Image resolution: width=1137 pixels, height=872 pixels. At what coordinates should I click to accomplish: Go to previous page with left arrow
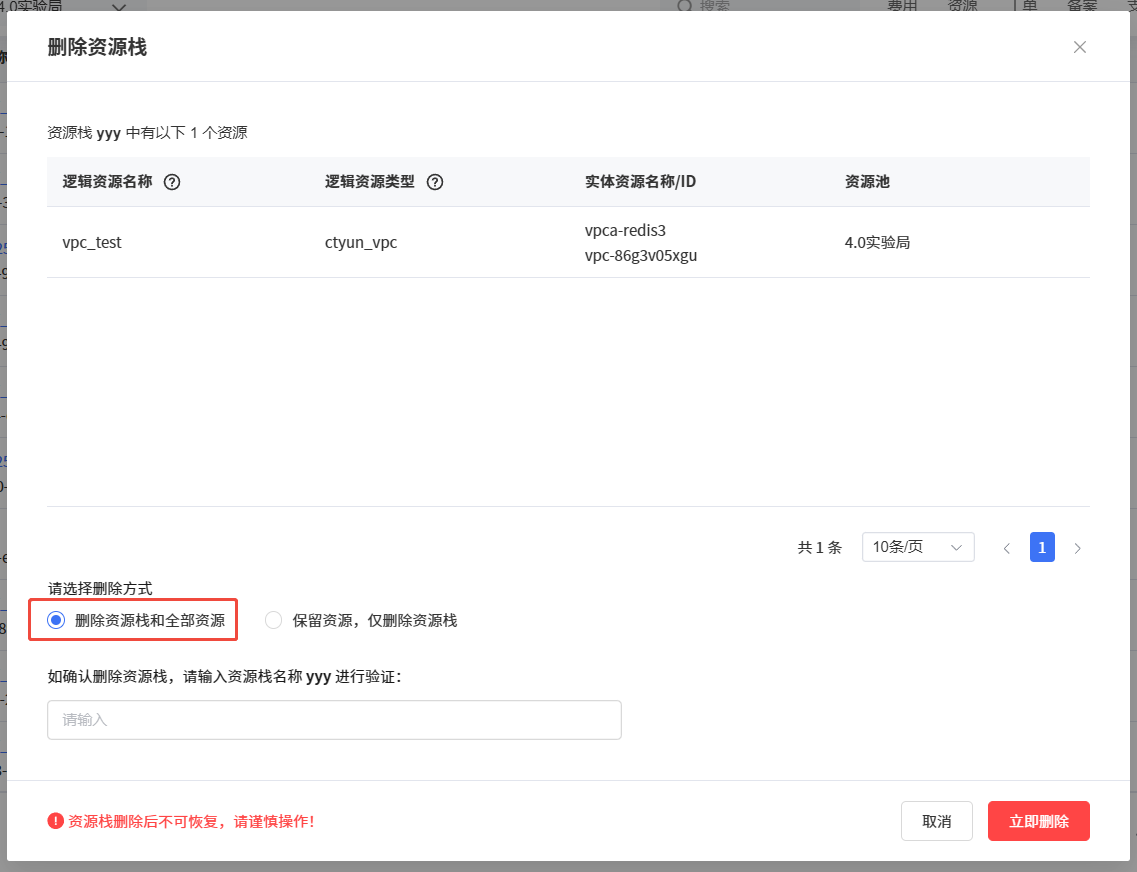[1007, 548]
